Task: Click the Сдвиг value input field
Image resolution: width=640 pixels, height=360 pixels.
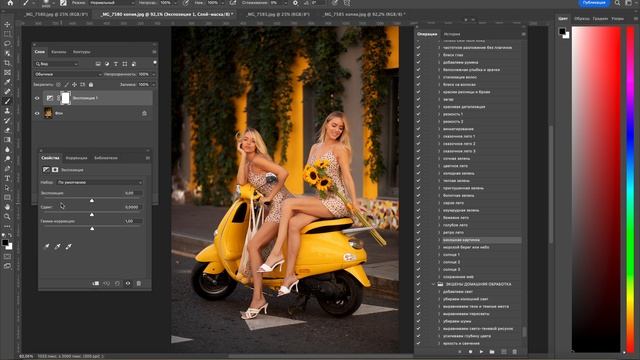Action: (132, 207)
